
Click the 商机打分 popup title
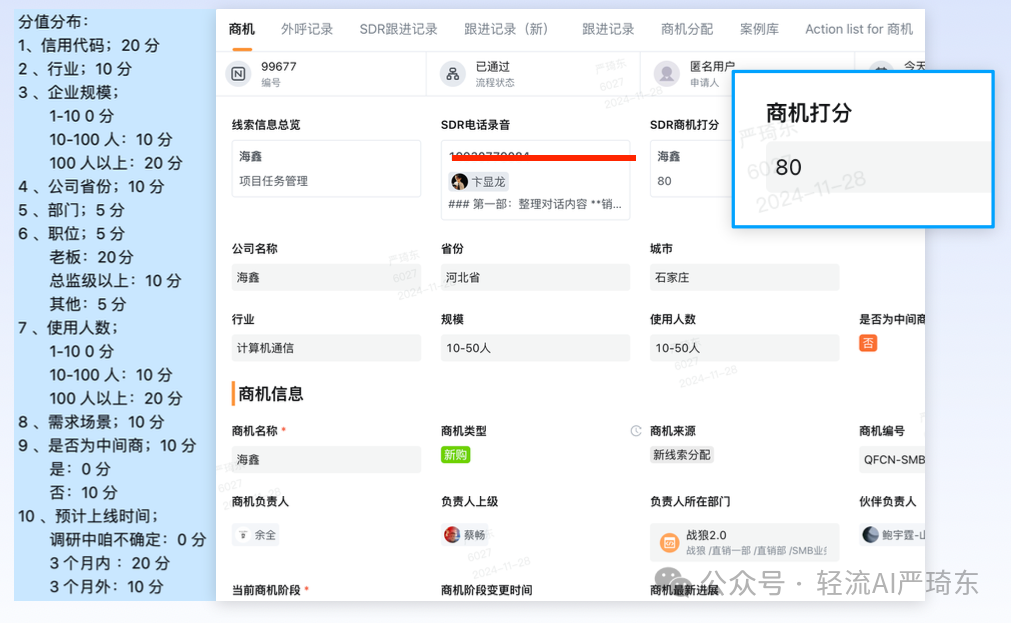809,113
